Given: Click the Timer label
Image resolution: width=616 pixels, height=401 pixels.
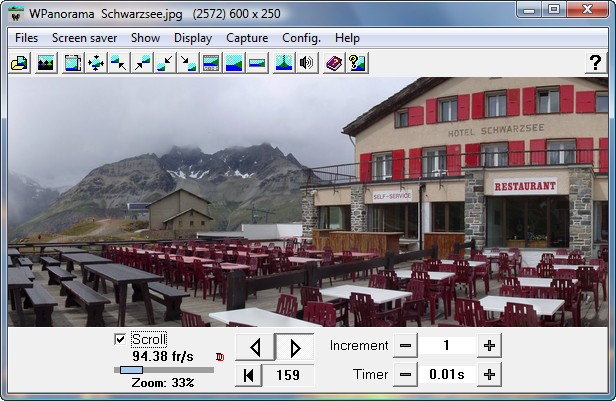Looking at the screenshot, I should tap(370, 375).
